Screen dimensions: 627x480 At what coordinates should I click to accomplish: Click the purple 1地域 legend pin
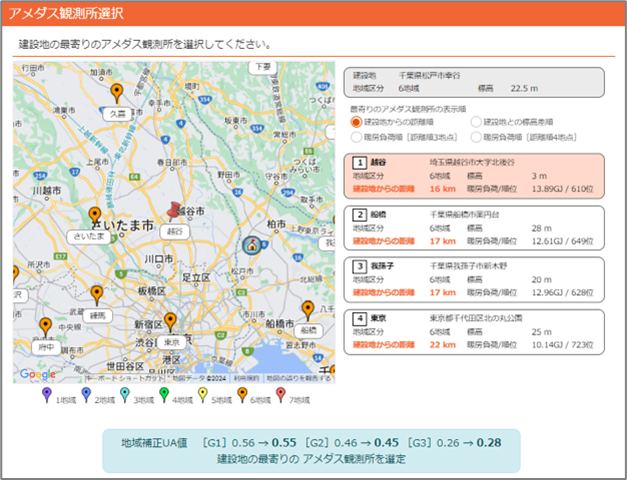click(47, 394)
